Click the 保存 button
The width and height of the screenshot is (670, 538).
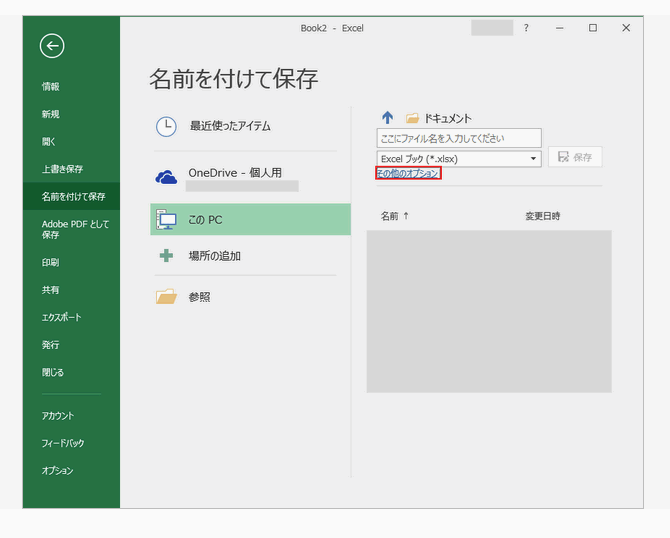point(575,157)
